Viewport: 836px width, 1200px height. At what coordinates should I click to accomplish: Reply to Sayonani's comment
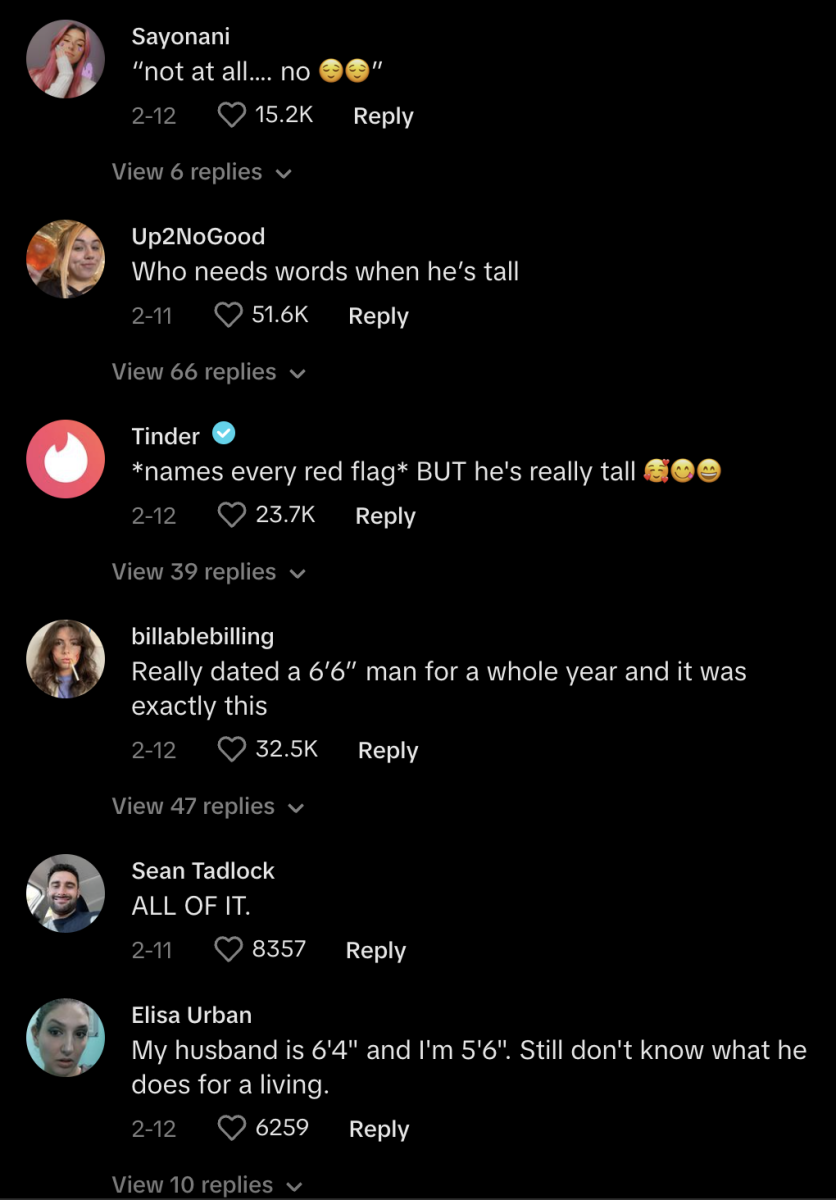point(383,116)
